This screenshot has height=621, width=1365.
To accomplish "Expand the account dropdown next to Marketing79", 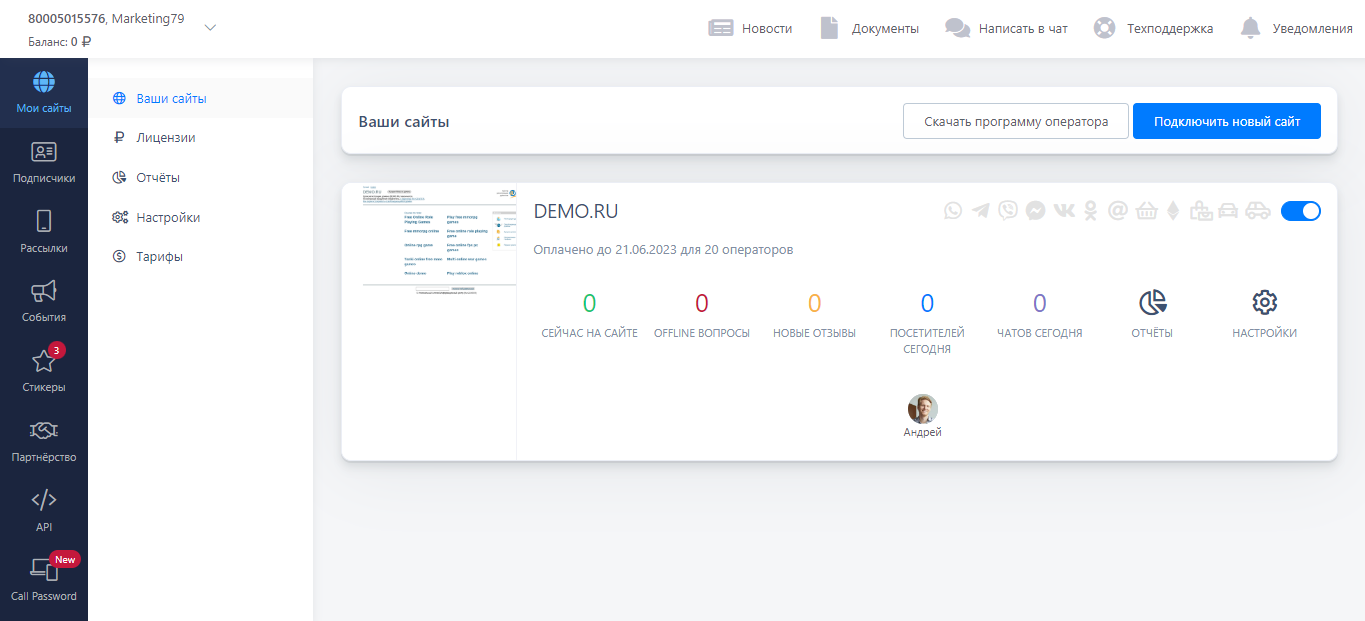I will 210,28.
